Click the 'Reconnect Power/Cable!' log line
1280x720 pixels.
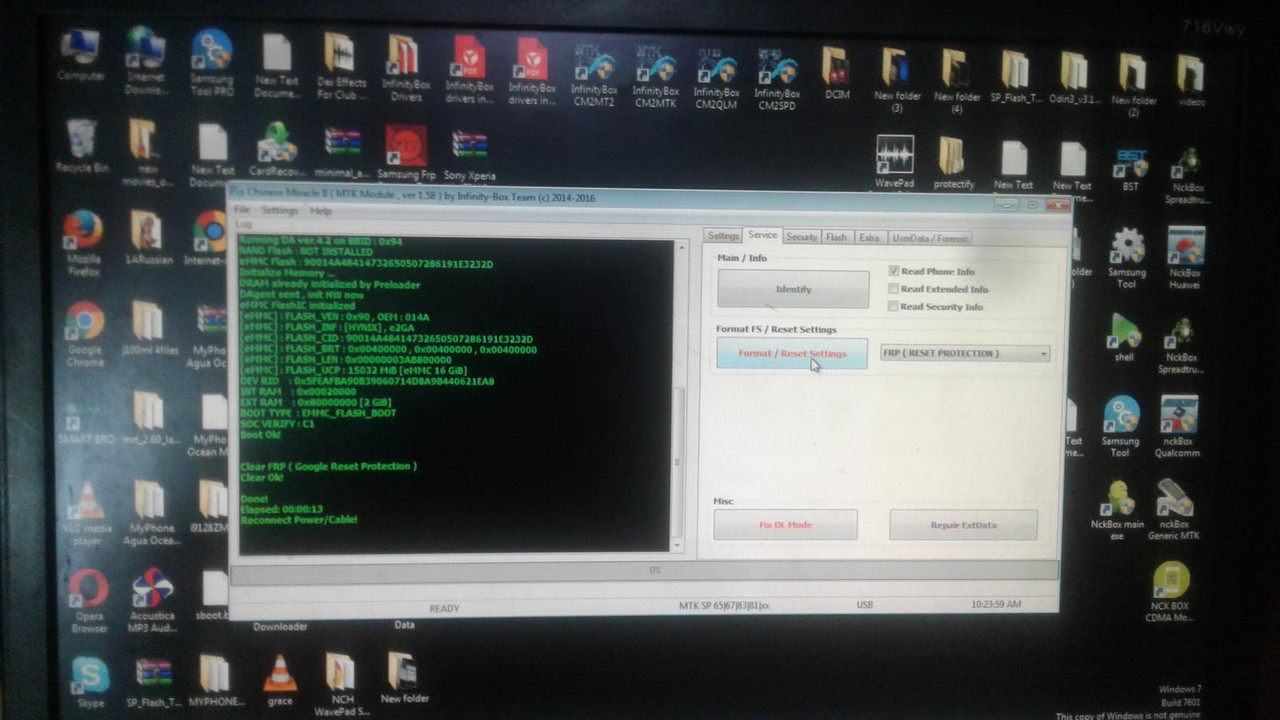click(299, 519)
